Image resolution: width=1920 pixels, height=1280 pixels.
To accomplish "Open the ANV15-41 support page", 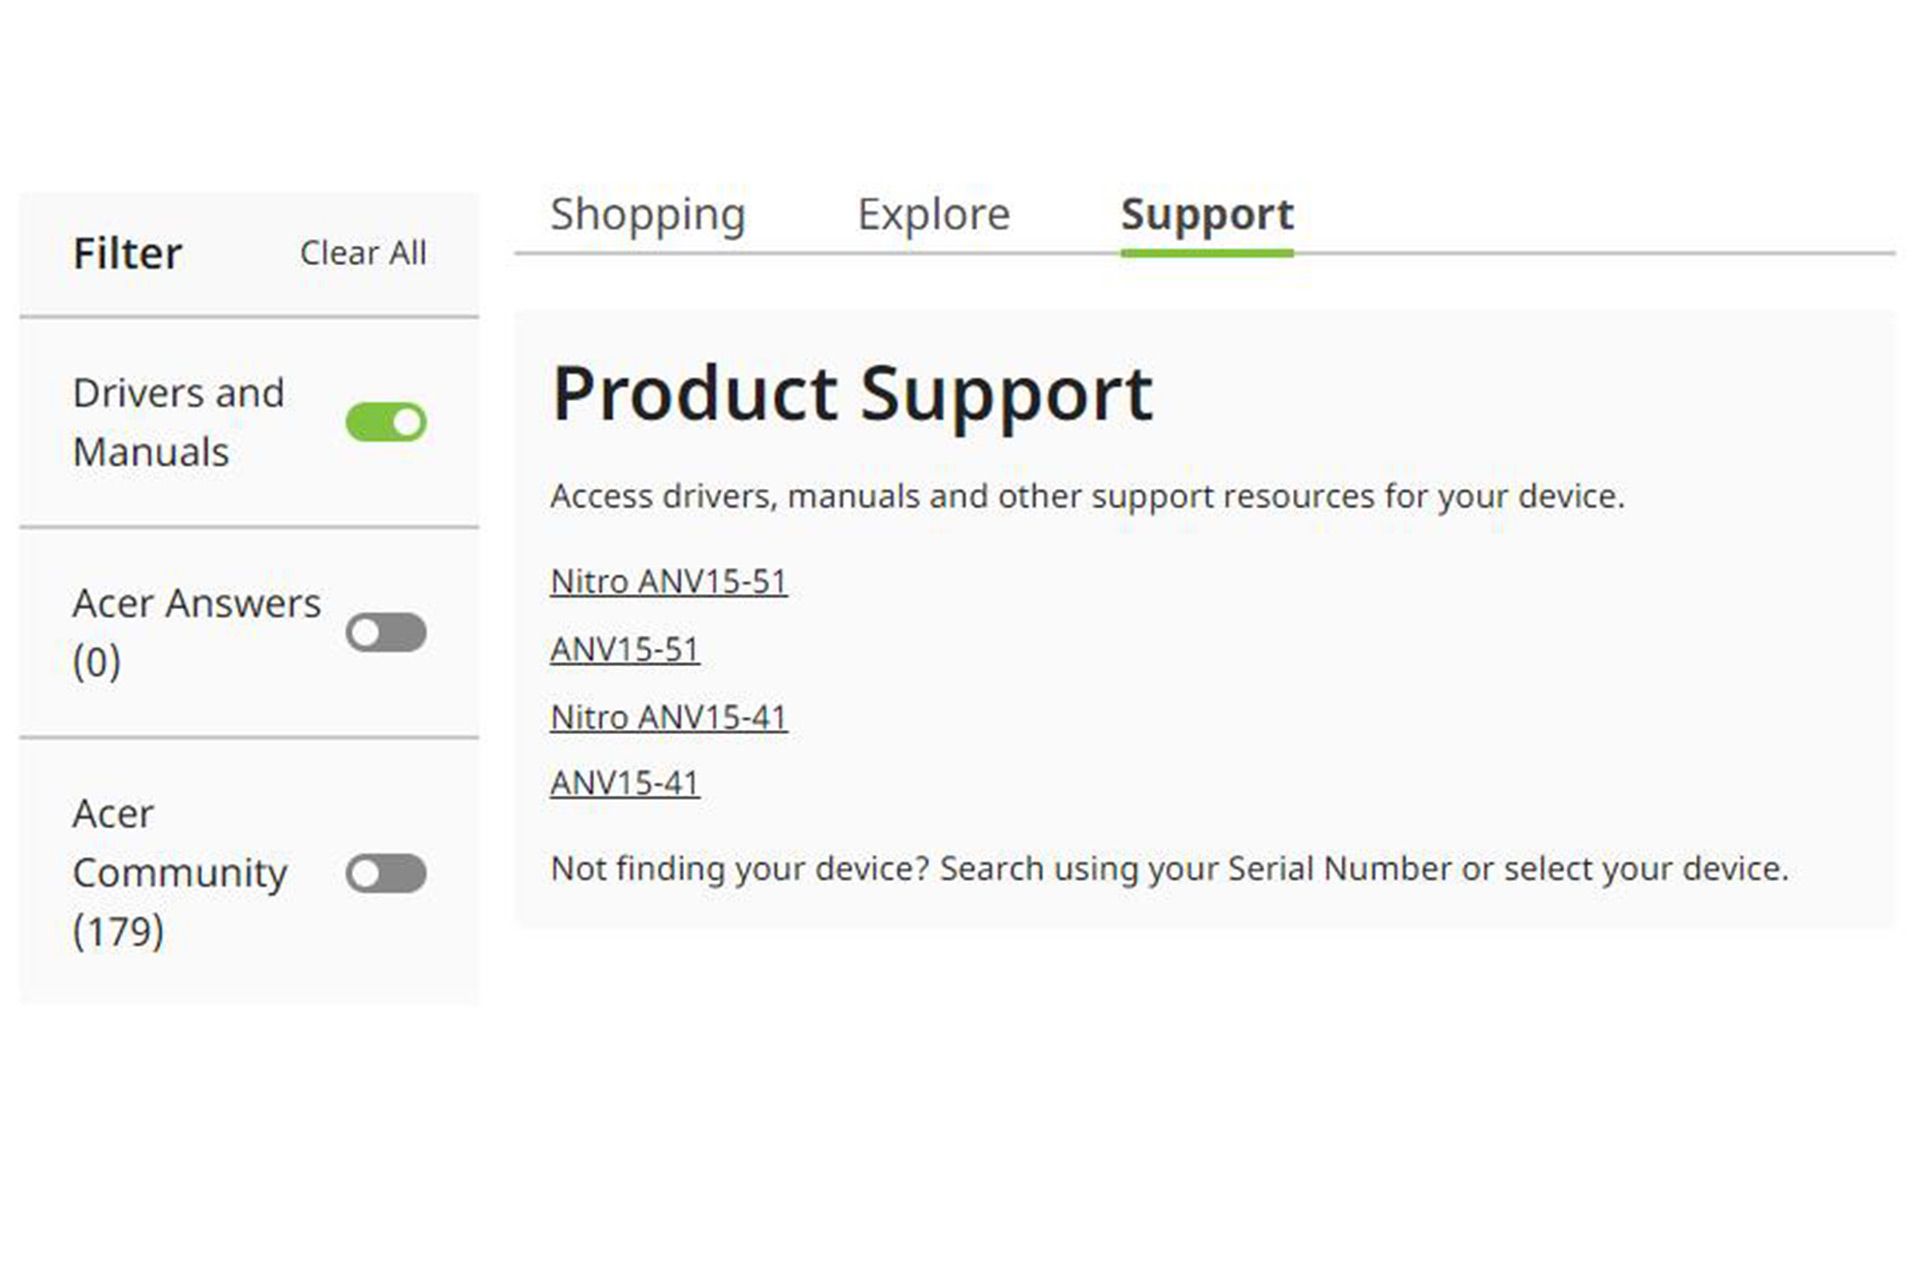I will [624, 781].
